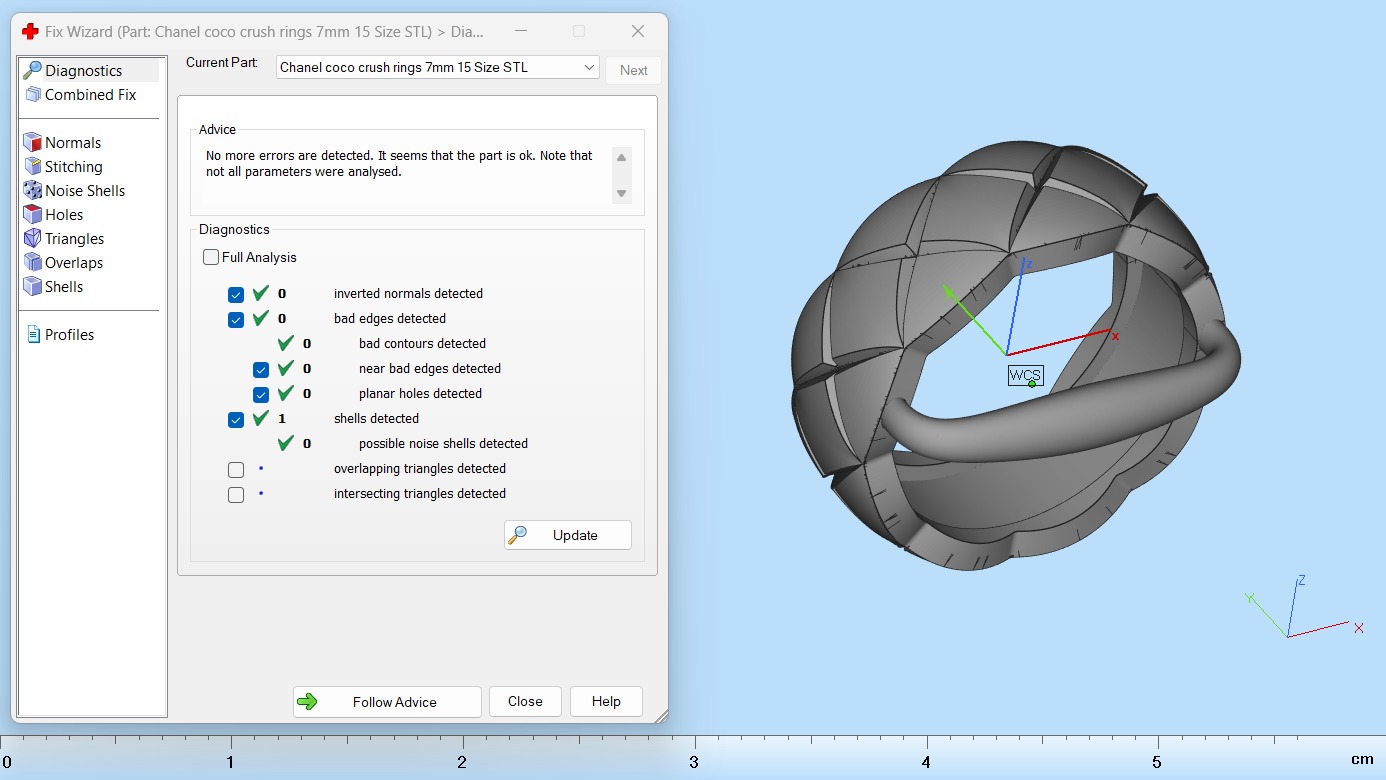Click the Noise Shells dice icon
1386x780 pixels.
pyautogui.click(x=32, y=190)
